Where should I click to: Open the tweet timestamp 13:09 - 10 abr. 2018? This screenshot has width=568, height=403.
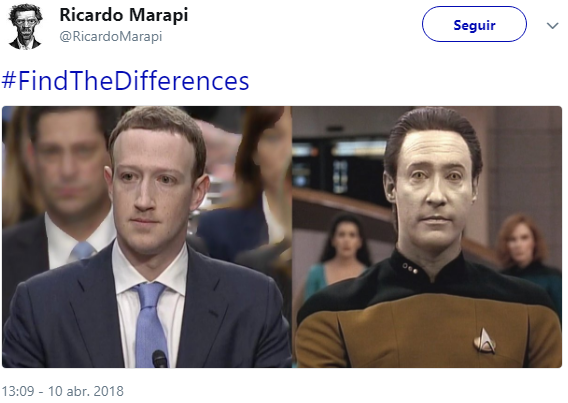pos(62,391)
